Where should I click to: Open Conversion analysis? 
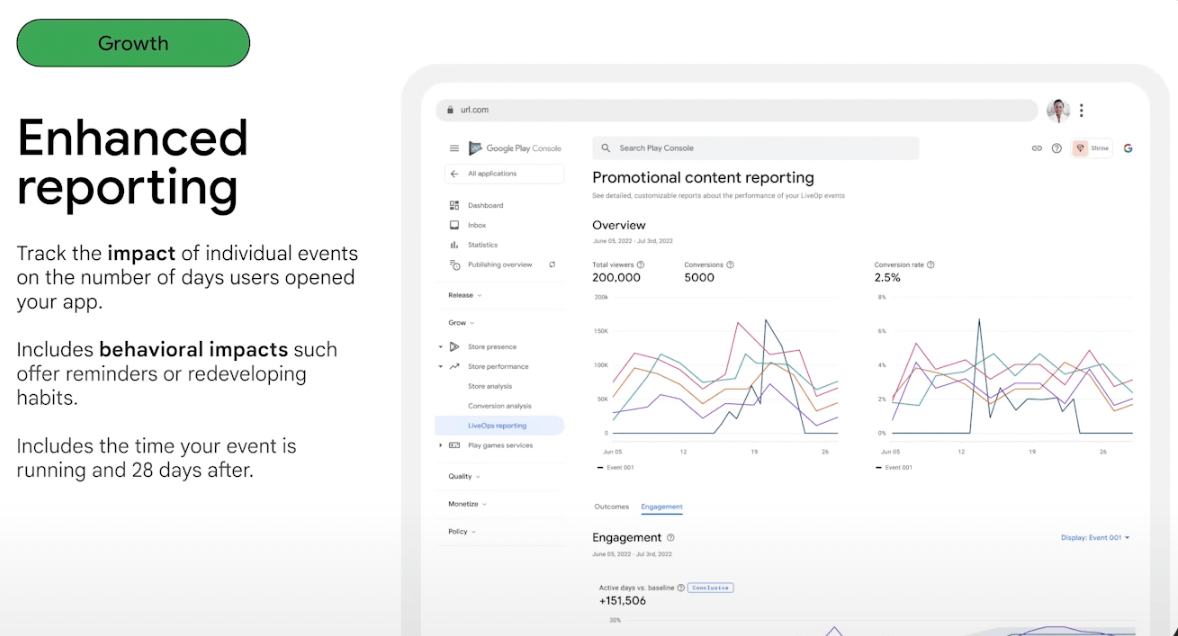tap(500, 405)
